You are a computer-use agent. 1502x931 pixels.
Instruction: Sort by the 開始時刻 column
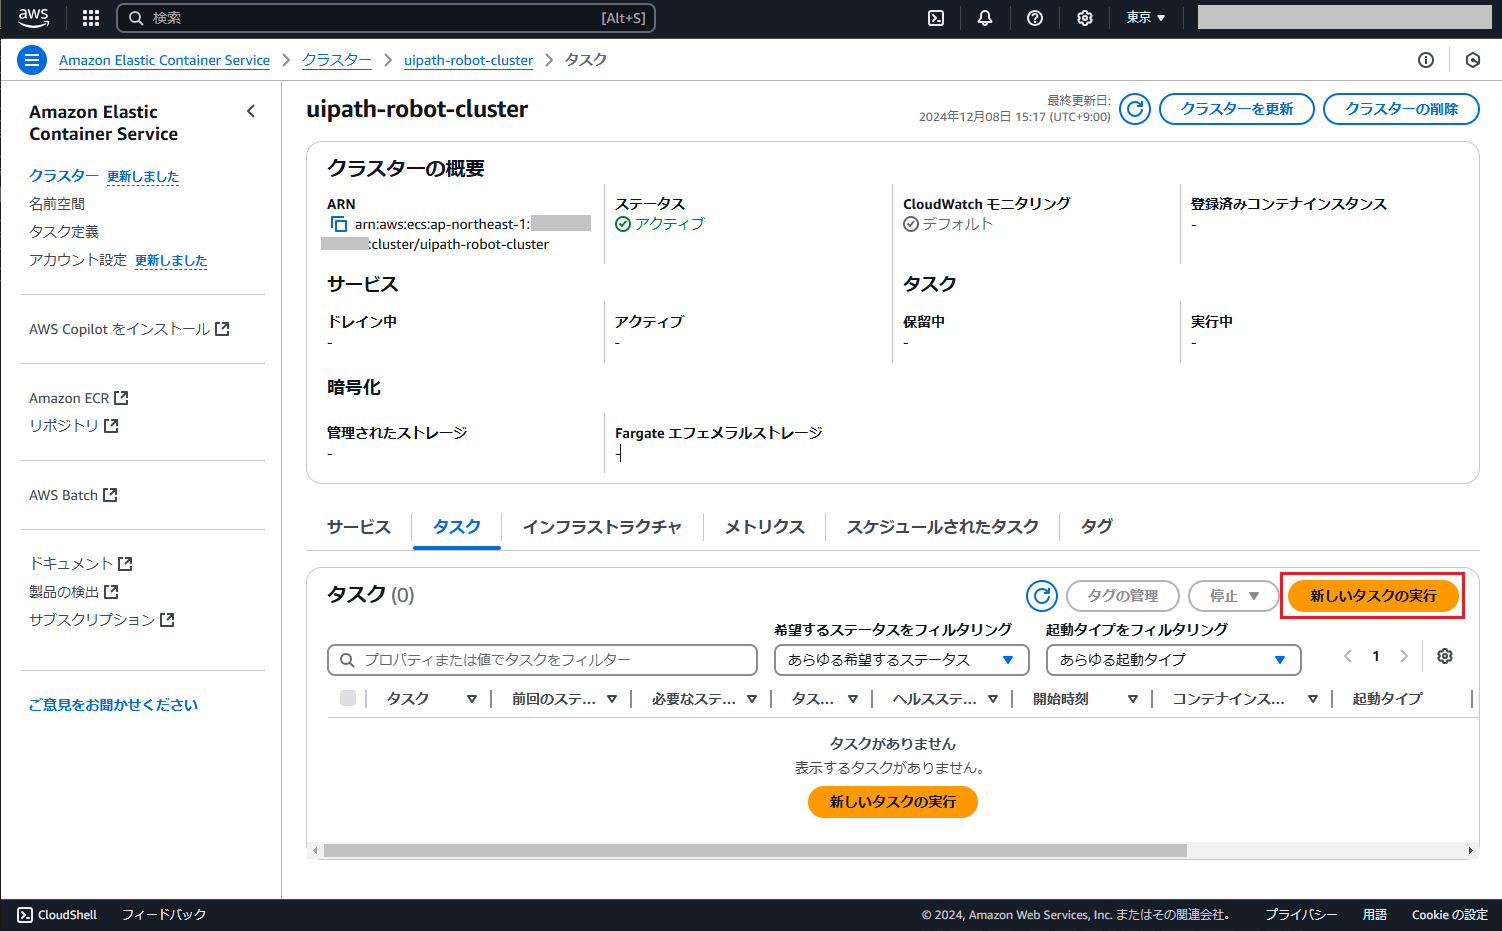[x=1133, y=699]
